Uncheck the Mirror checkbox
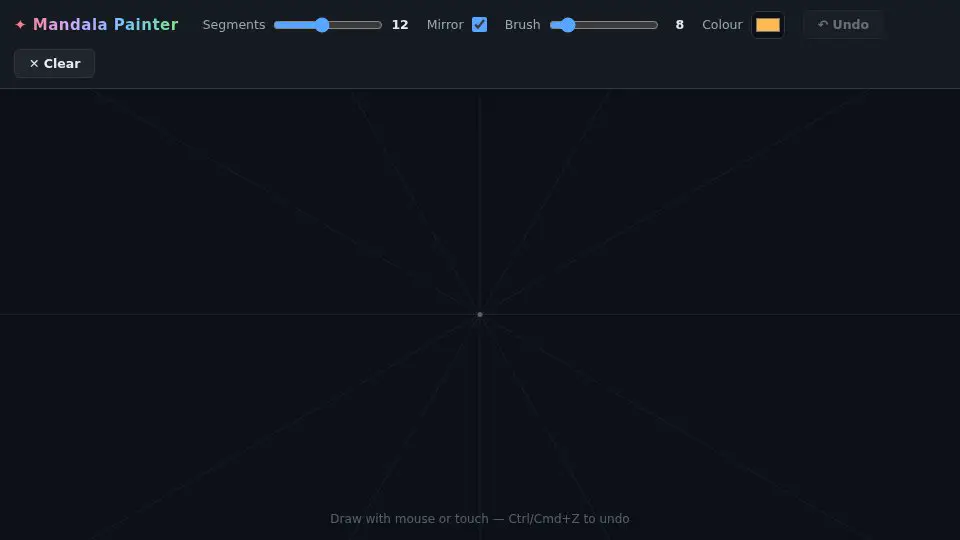Screen dimensions: 960x540 click(479, 24)
